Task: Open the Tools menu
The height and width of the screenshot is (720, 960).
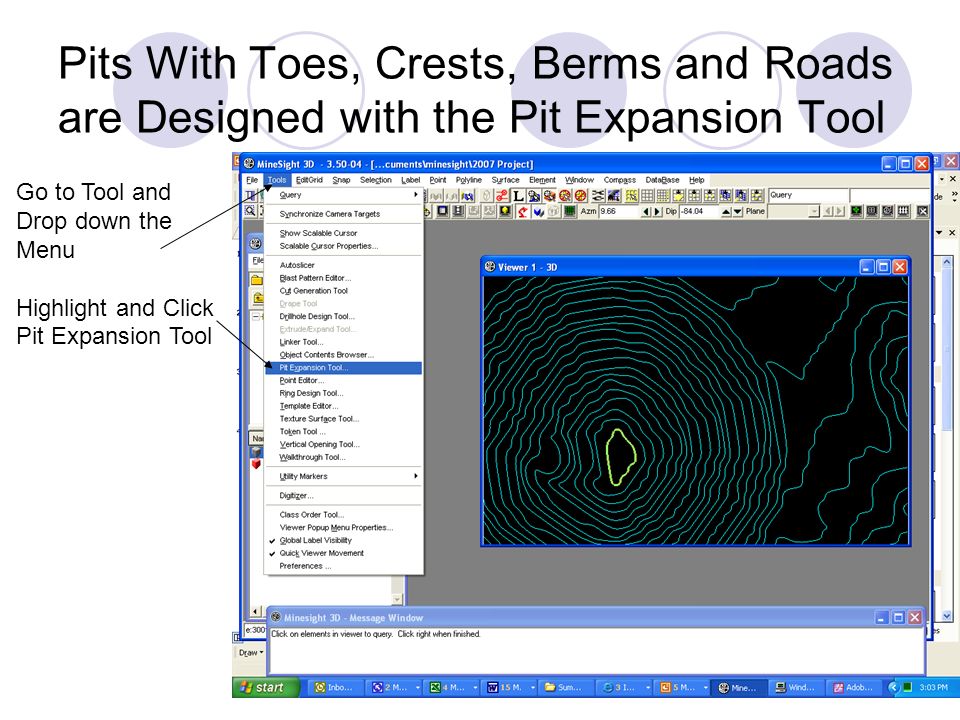Action: pyautogui.click(x=277, y=180)
